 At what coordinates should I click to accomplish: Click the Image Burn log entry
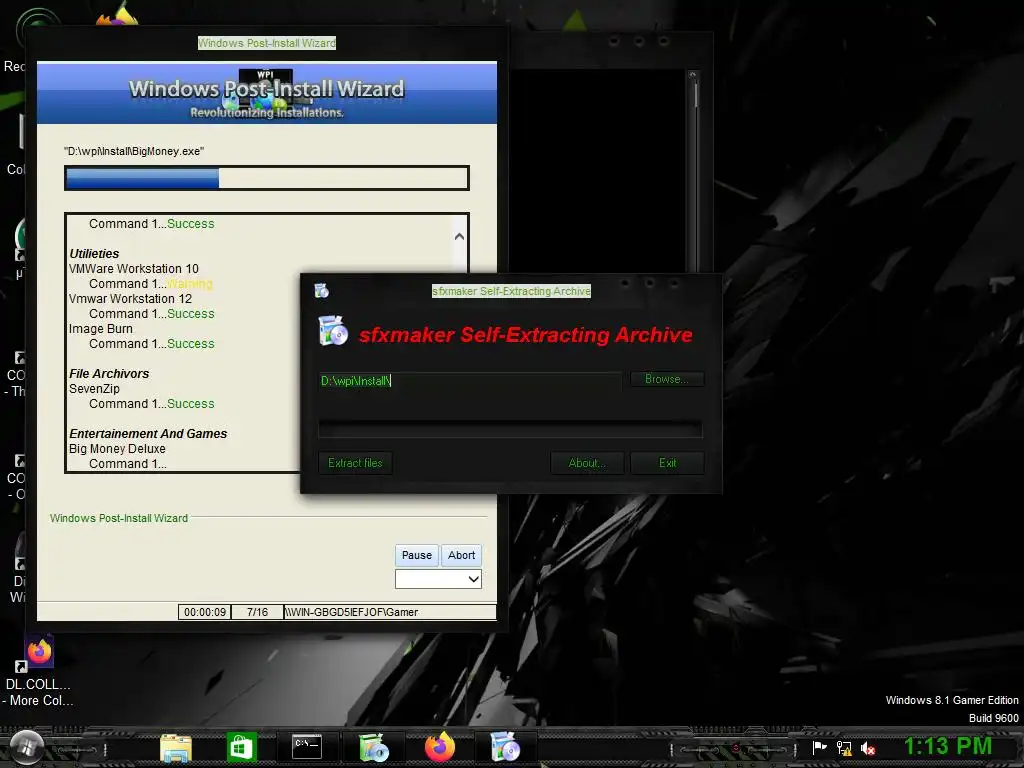(x=101, y=328)
